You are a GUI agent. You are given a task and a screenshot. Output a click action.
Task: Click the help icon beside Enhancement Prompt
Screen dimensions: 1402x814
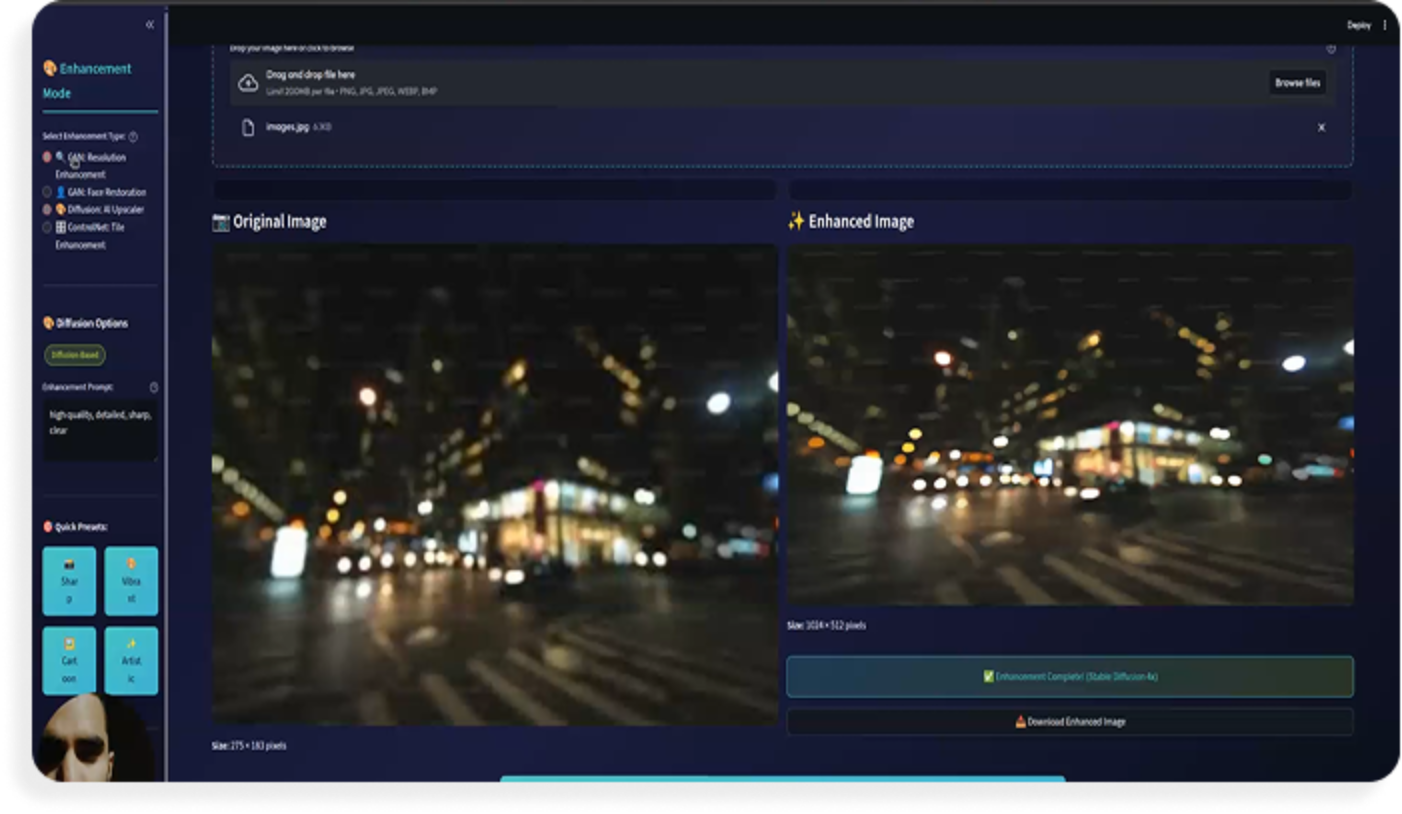[154, 387]
